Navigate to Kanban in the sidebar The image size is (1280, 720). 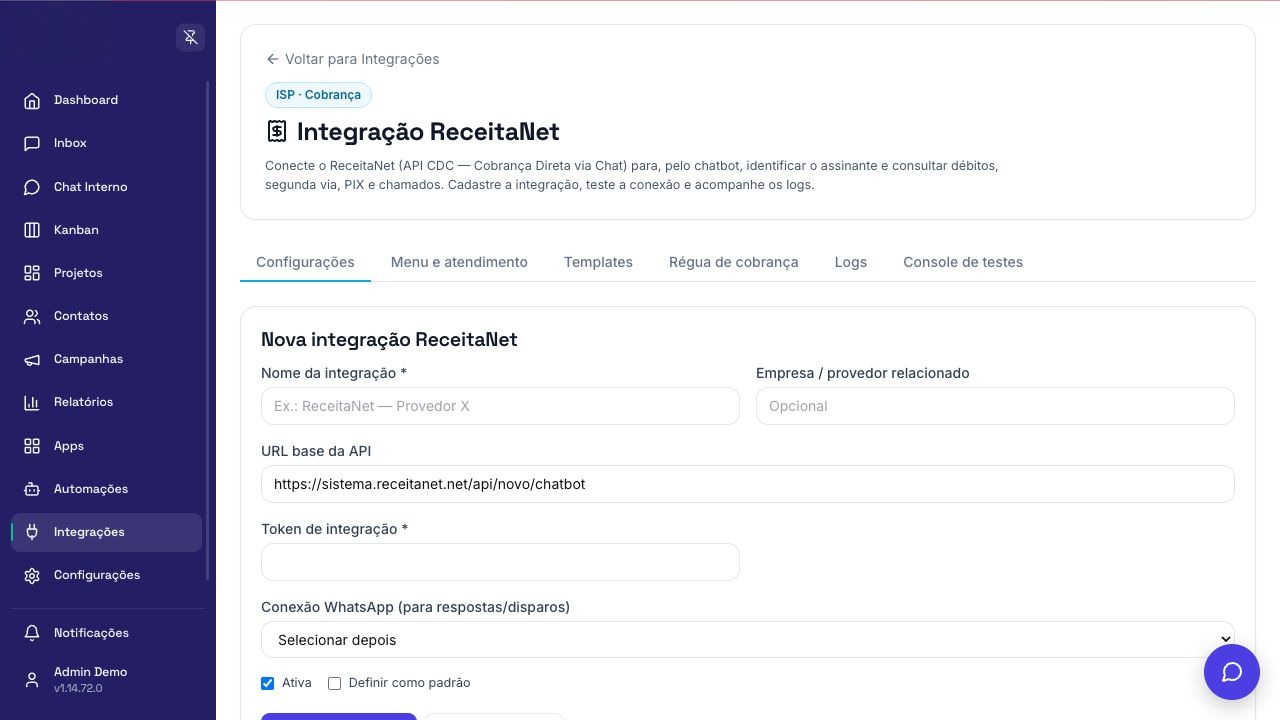coord(106,230)
